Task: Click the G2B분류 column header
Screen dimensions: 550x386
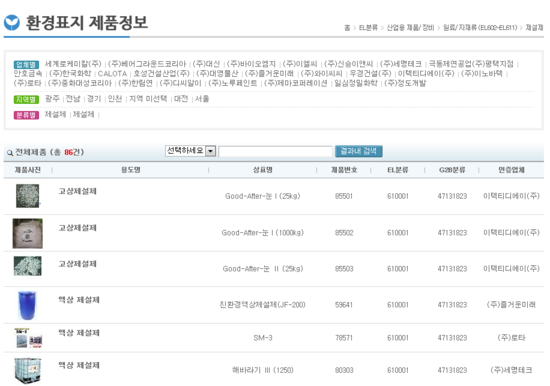Action: tap(452, 170)
